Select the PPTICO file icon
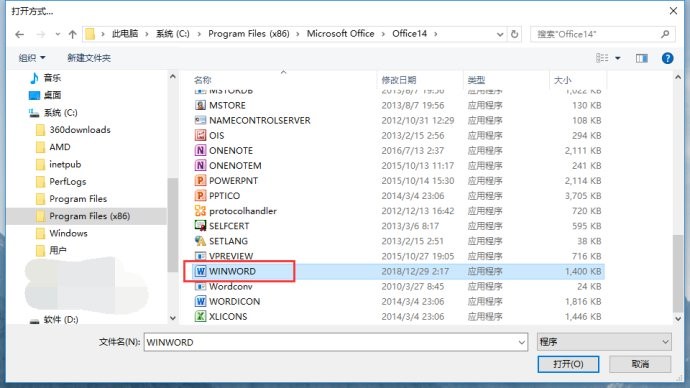 (x=200, y=196)
